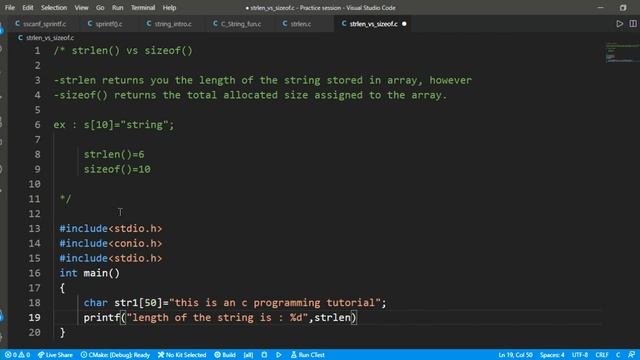This screenshot has width=640, height=360.
Task: Click the first comment line strlen() vs sizeof()
Action: pos(123,51)
